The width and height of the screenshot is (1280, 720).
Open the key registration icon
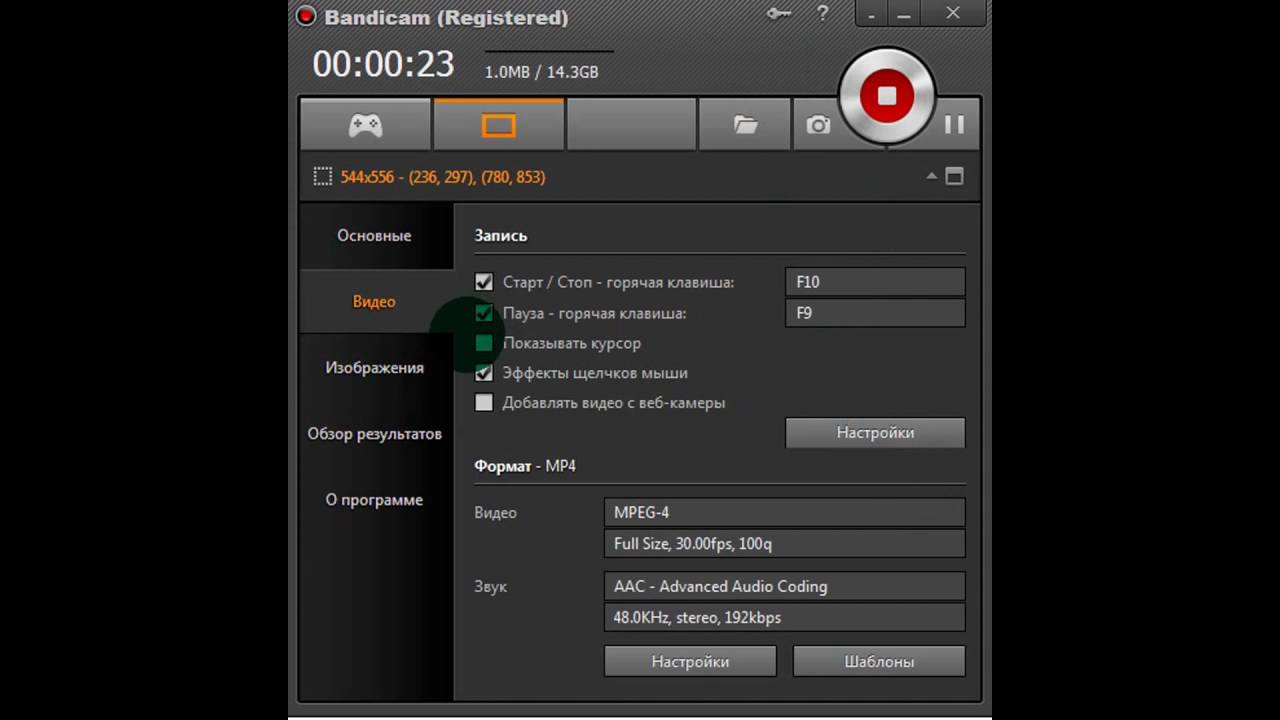(x=779, y=14)
